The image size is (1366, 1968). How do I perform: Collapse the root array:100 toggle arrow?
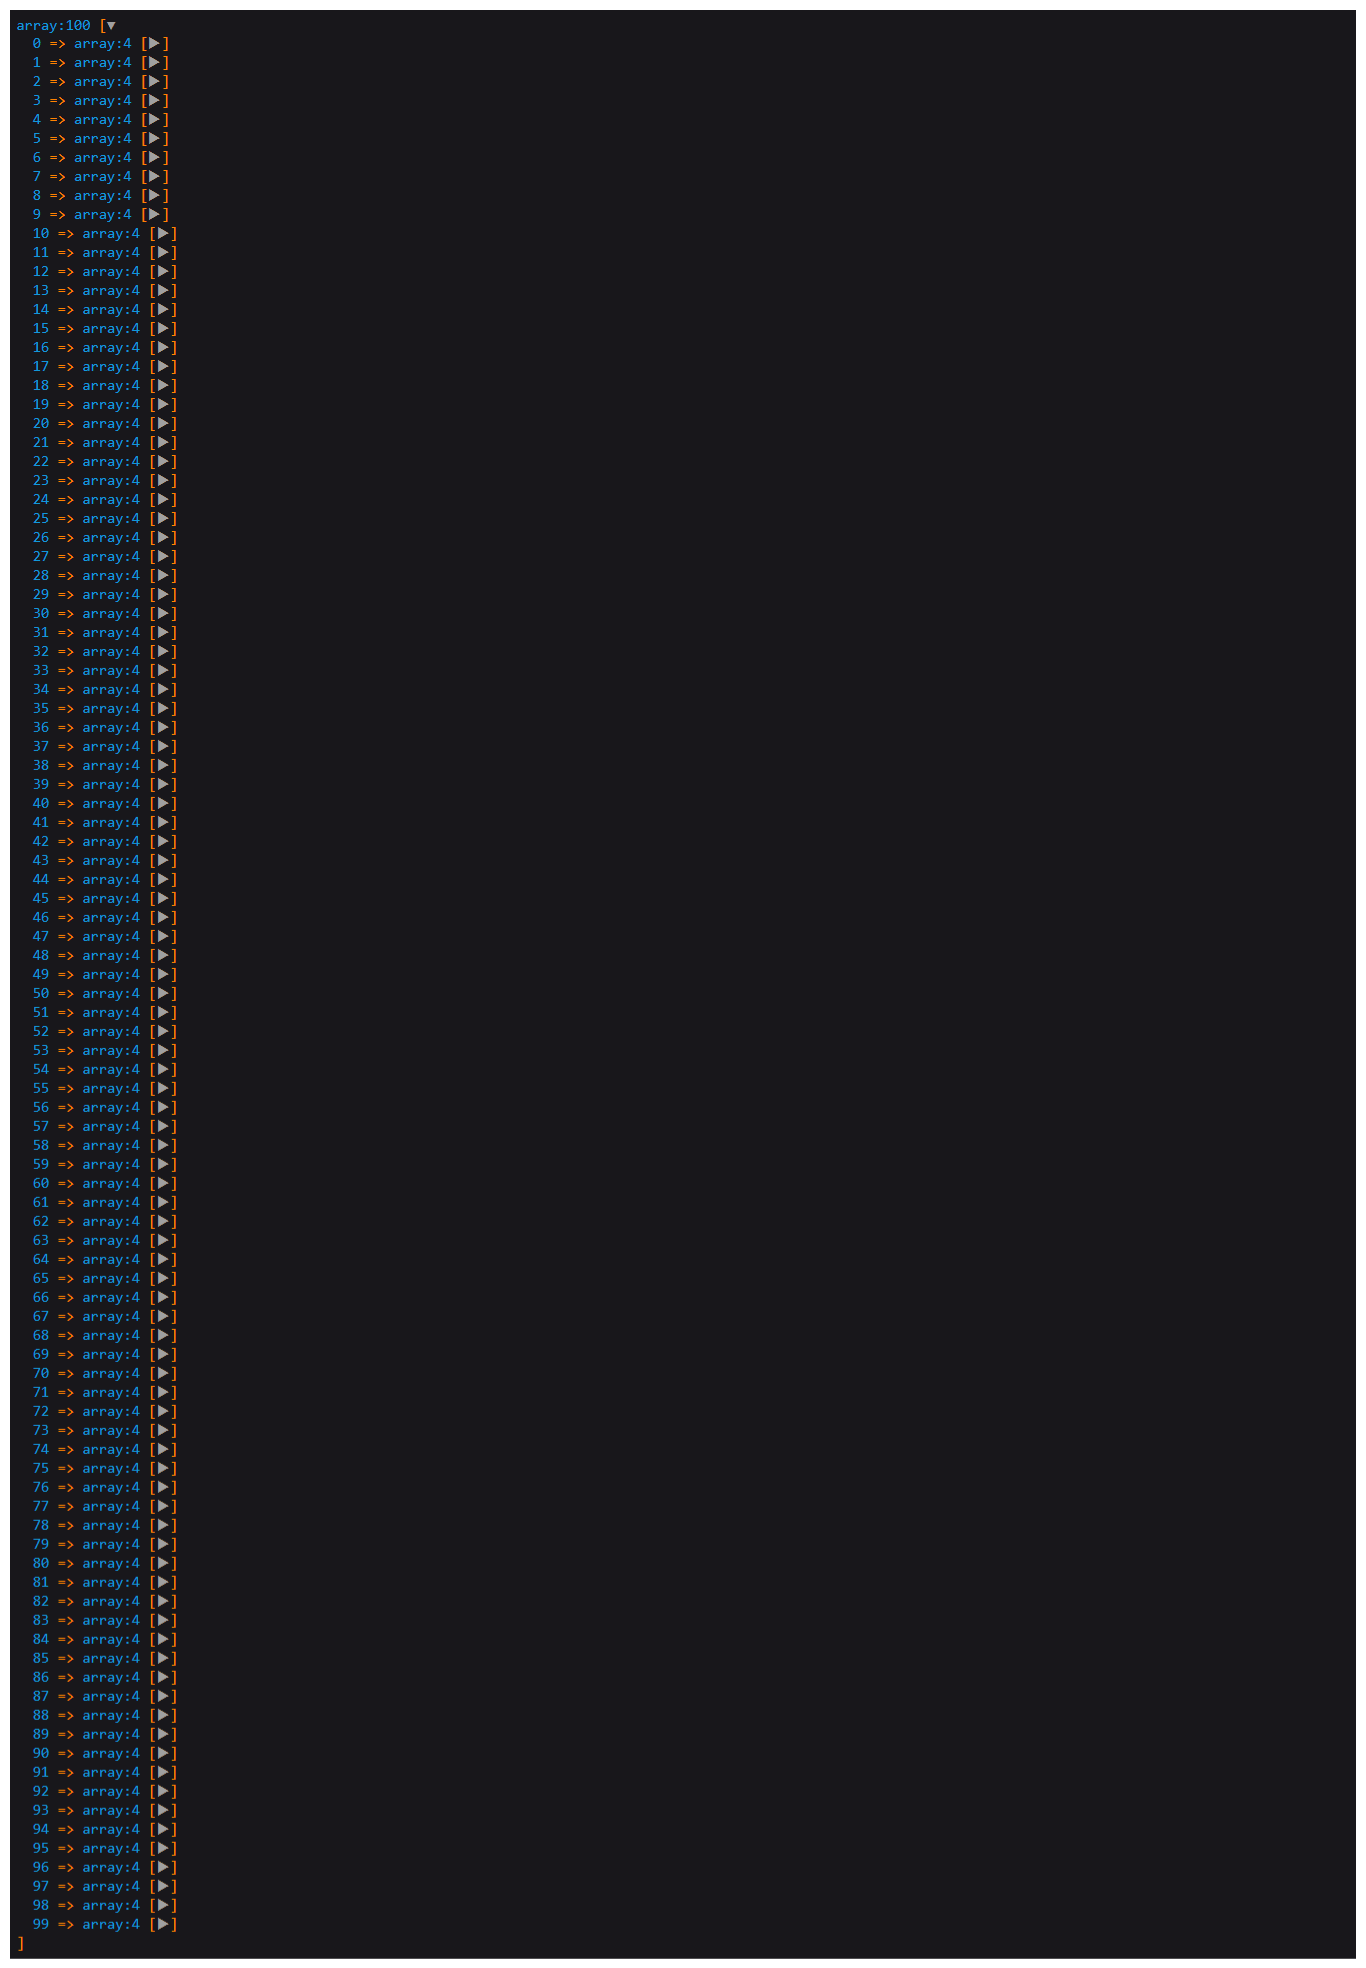(111, 25)
